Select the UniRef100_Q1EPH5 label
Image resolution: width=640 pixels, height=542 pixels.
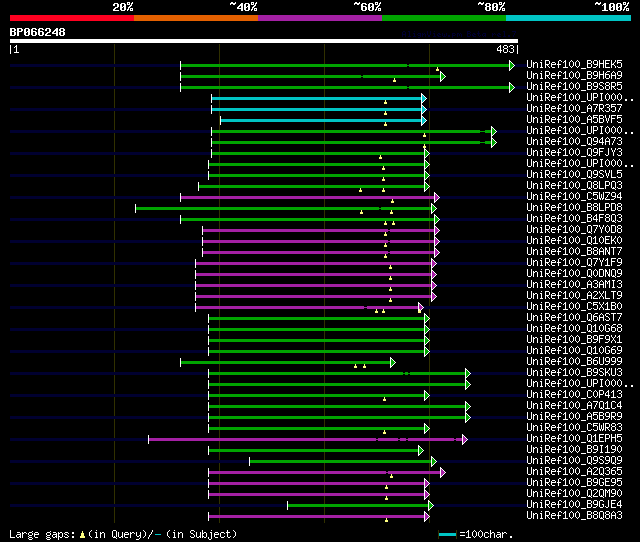tap(574, 439)
